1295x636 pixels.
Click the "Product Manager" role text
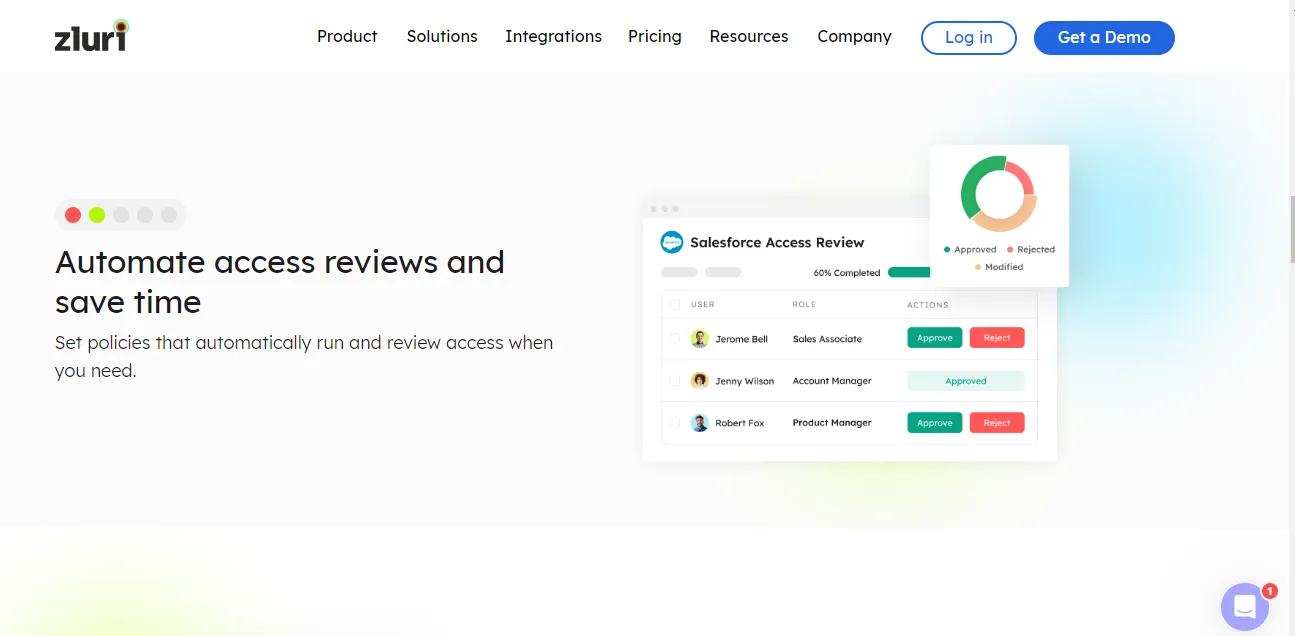[832, 423]
